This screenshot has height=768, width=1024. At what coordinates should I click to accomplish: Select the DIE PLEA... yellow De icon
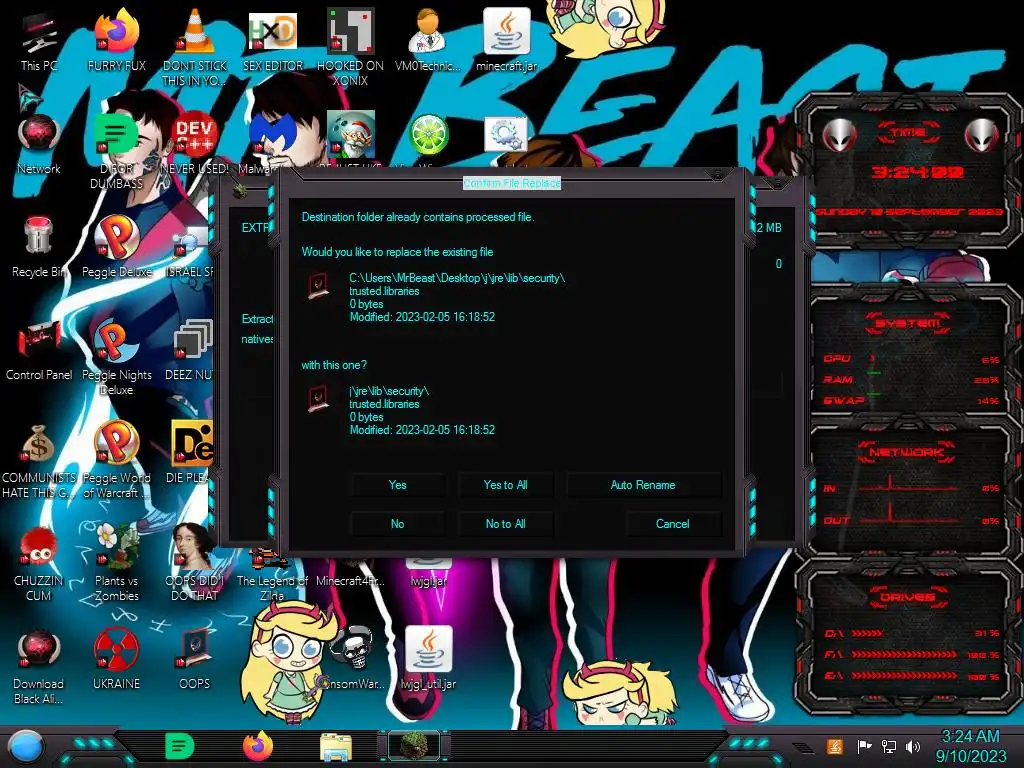191,453
